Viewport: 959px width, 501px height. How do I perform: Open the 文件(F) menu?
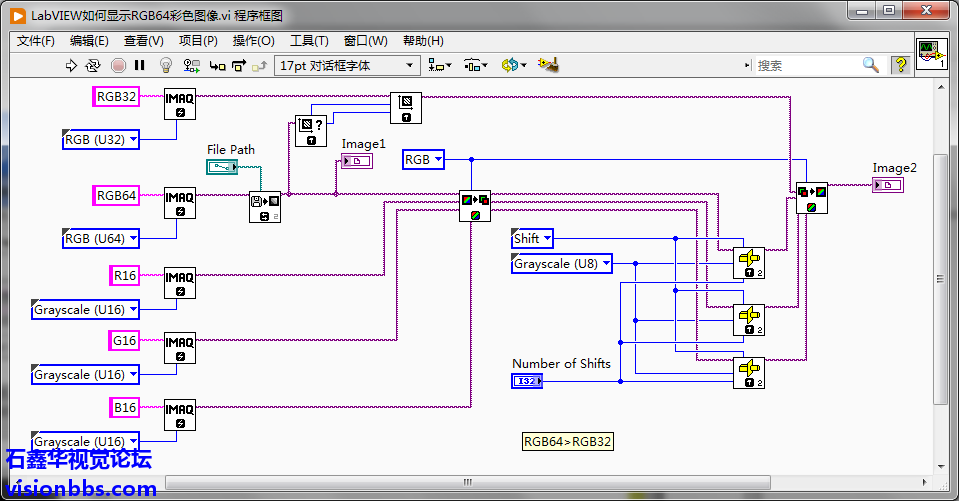point(35,41)
